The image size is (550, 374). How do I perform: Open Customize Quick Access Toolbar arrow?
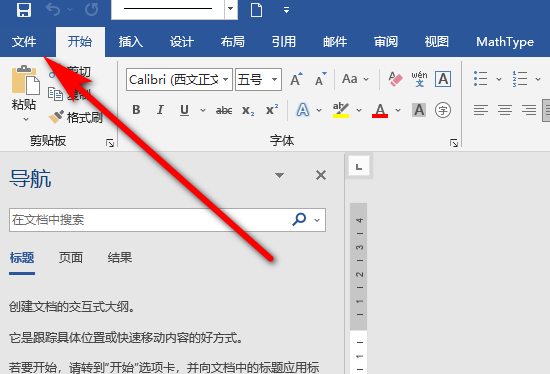tap(287, 10)
